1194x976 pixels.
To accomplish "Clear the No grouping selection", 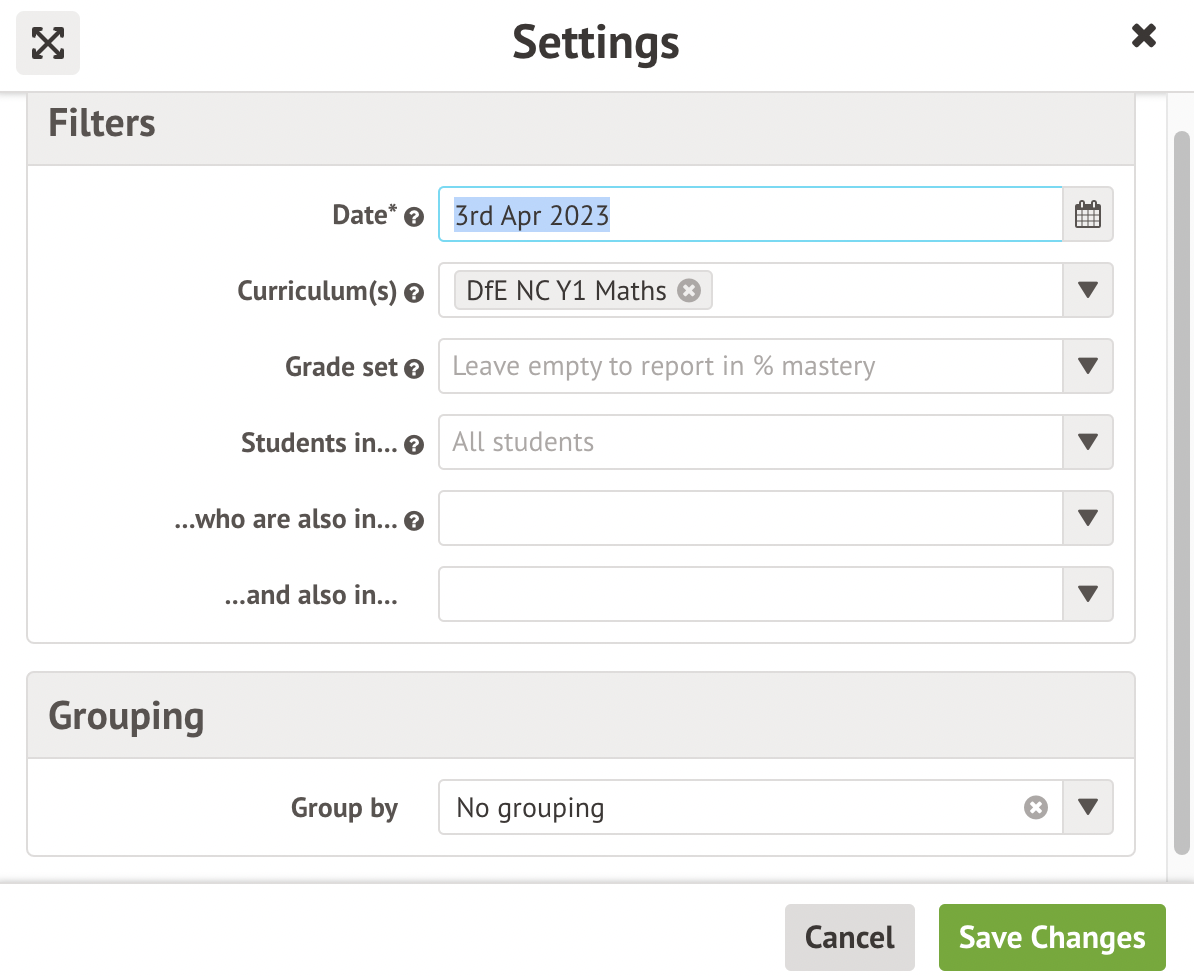I will pyautogui.click(x=1036, y=807).
